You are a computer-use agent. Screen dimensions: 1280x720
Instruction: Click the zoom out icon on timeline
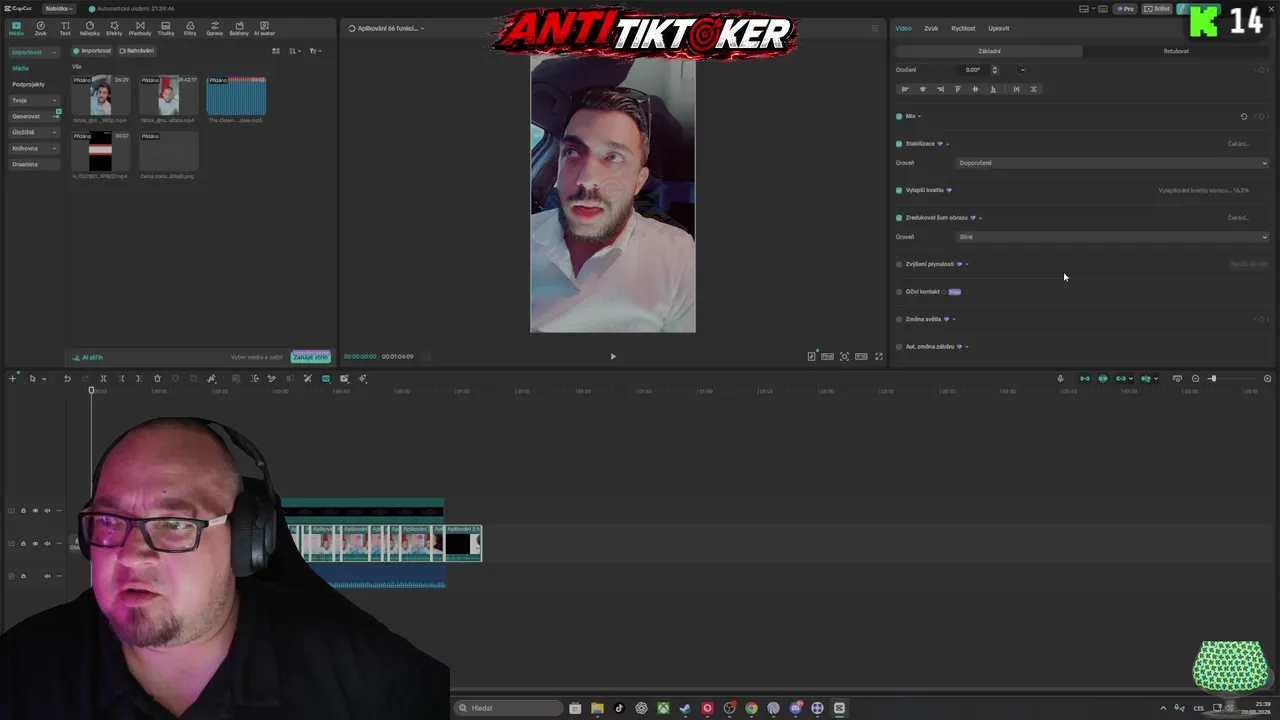(1195, 379)
